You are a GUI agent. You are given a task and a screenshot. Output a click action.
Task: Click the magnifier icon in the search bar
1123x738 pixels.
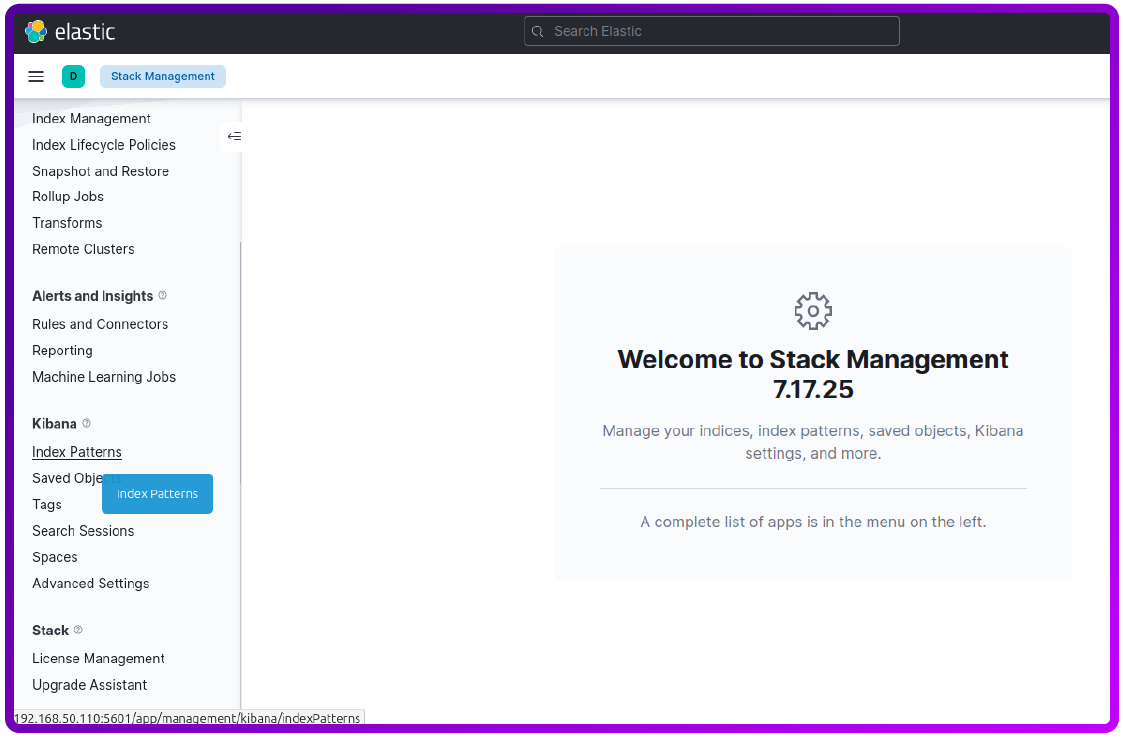coord(538,31)
